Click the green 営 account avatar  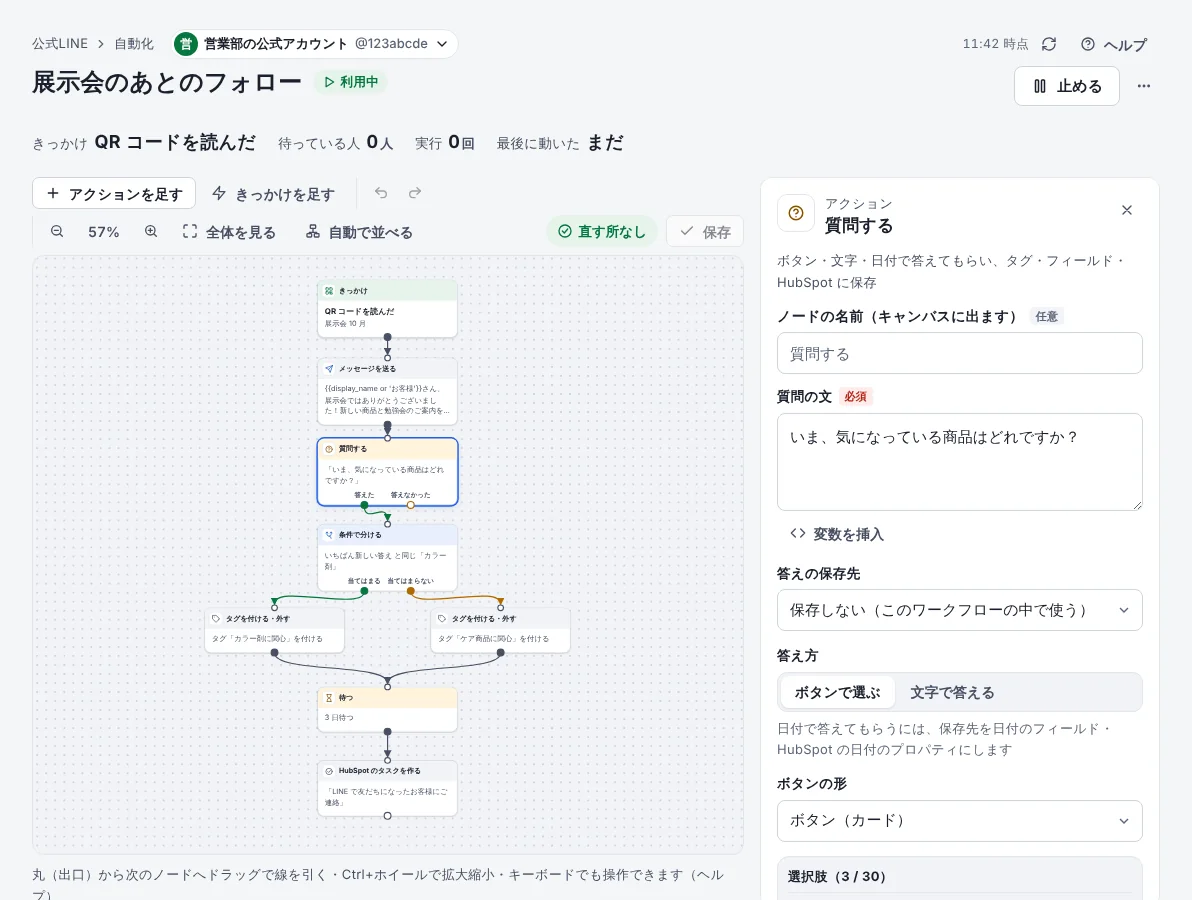[185, 44]
